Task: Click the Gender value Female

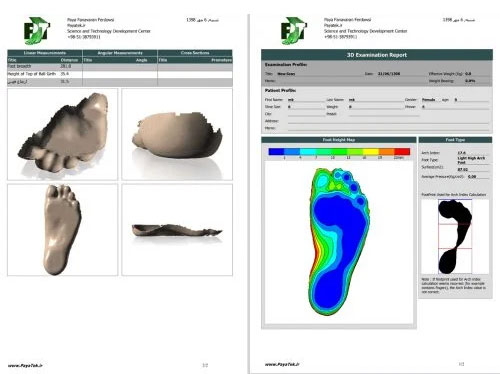Action: (x=428, y=100)
